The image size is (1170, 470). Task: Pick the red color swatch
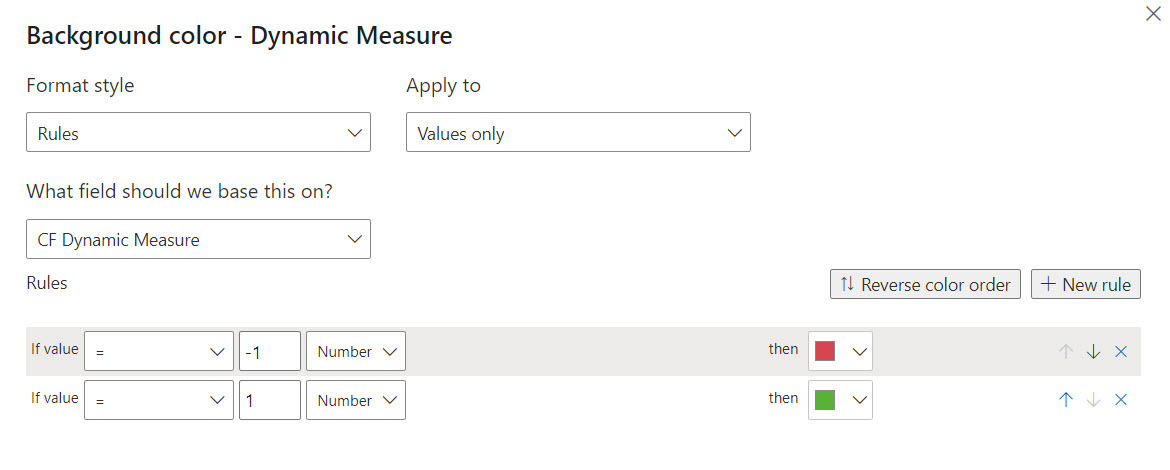pyautogui.click(x=825, y=352)
